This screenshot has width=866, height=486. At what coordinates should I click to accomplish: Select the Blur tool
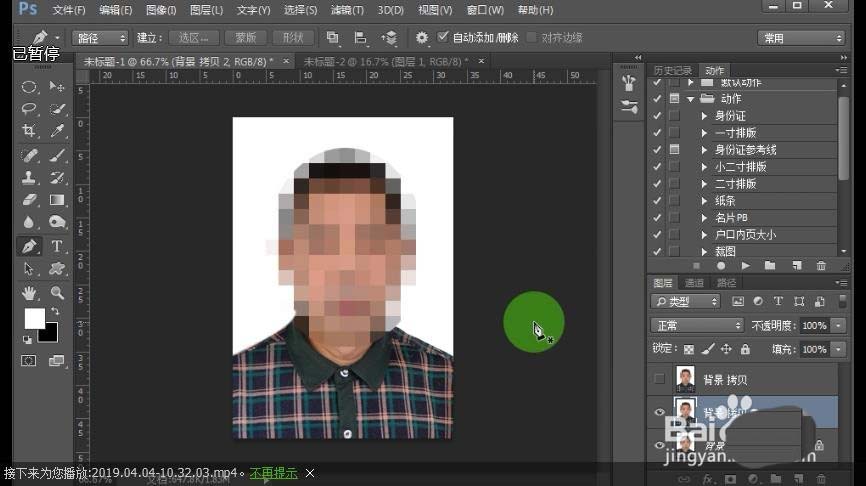click(x=29, y=222)
